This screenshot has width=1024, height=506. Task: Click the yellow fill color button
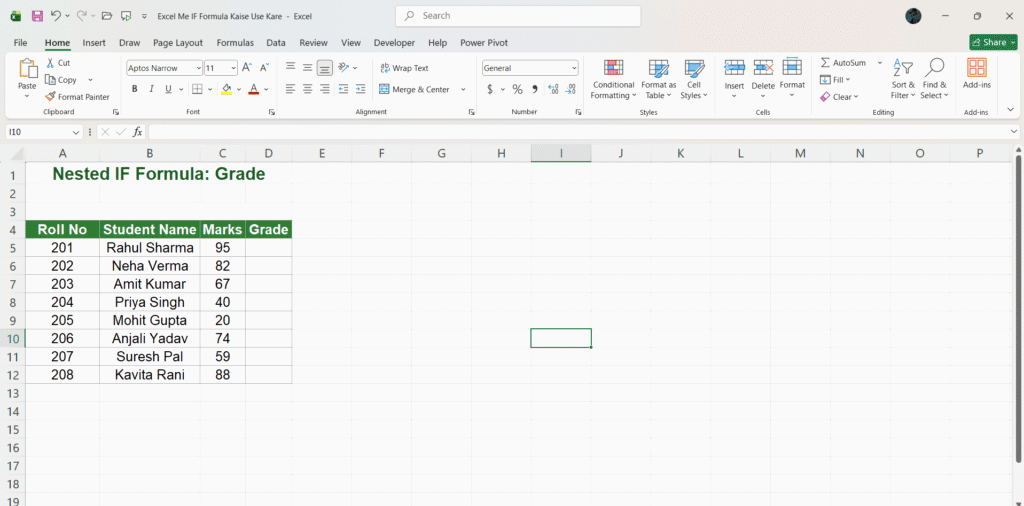click(x=227, y=89)
